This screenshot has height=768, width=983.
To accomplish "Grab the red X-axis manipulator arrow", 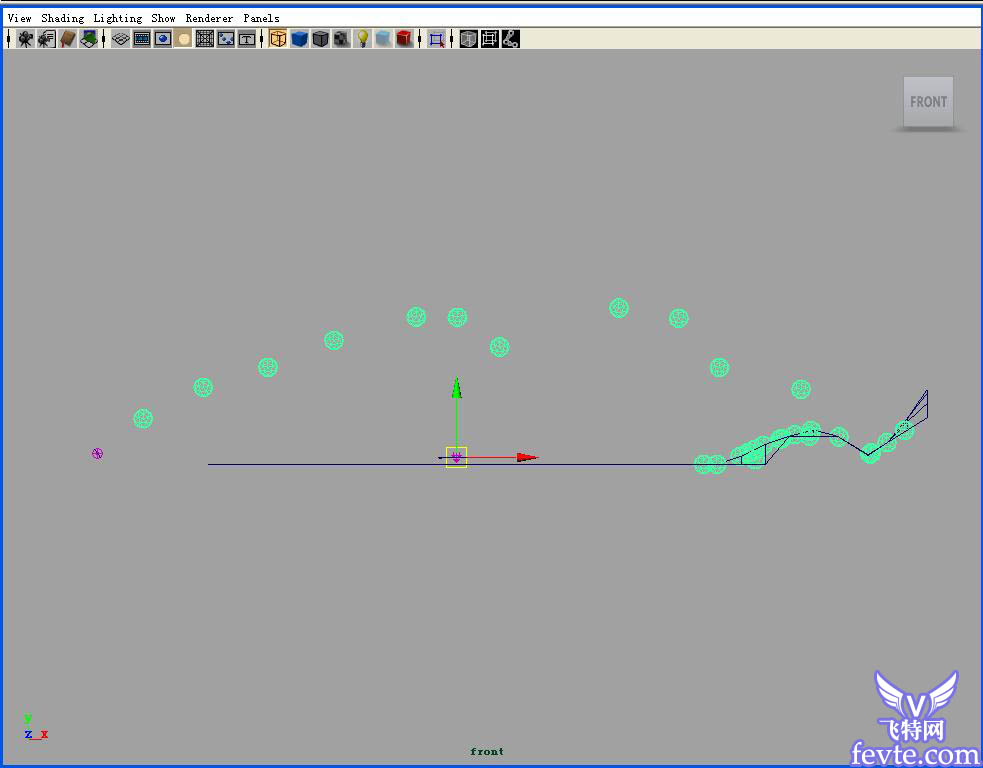I will click(x=527, y=458).
